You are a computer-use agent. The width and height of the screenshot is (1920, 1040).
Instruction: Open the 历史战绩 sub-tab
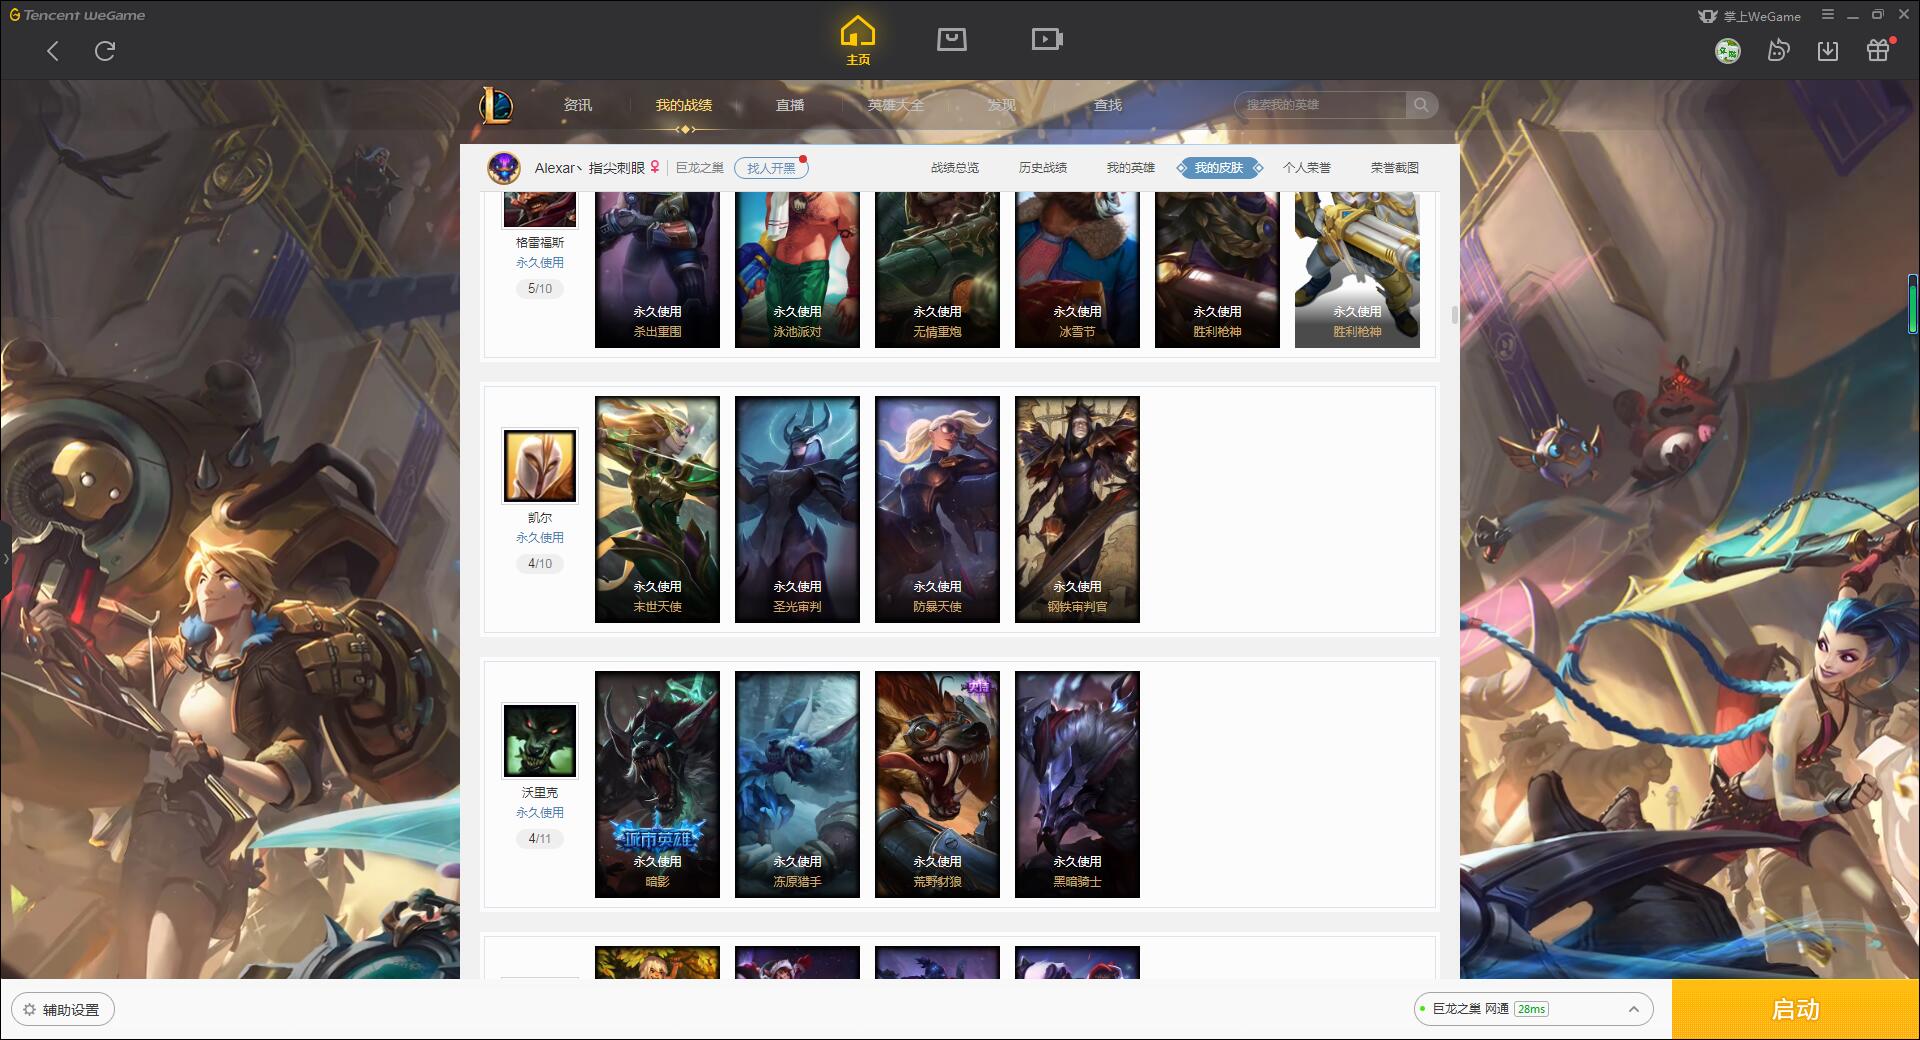[1043, 168]
